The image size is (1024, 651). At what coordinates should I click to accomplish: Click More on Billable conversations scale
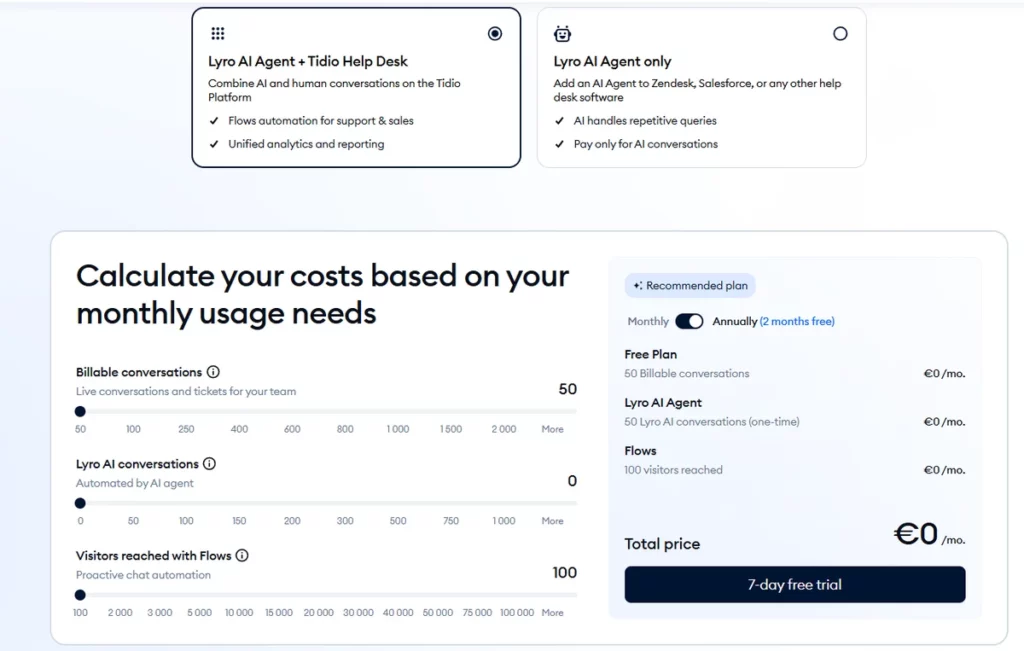(552, 429)
